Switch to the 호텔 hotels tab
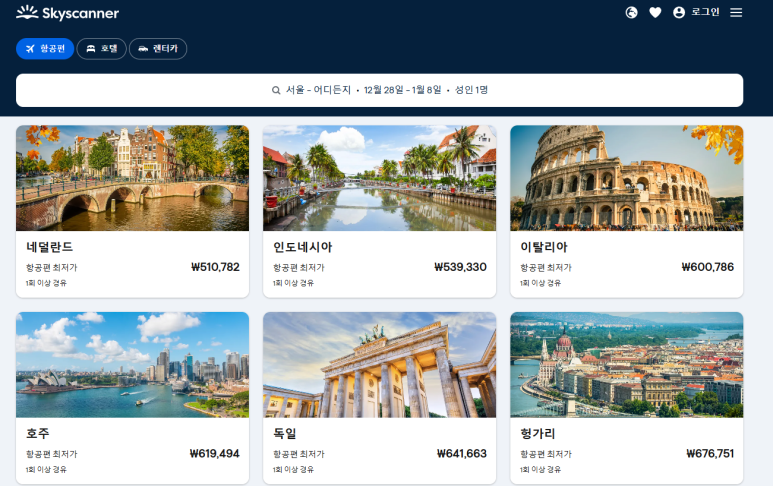 [x=102, y=48]
